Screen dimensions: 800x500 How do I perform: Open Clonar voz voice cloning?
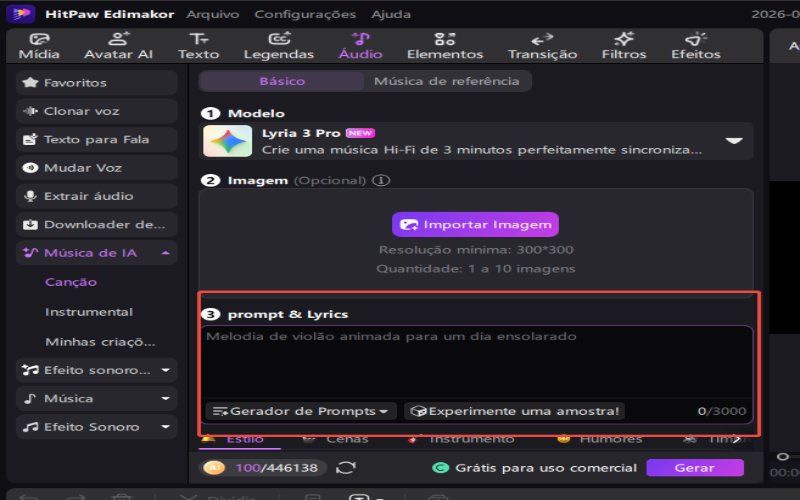point(97,111)
